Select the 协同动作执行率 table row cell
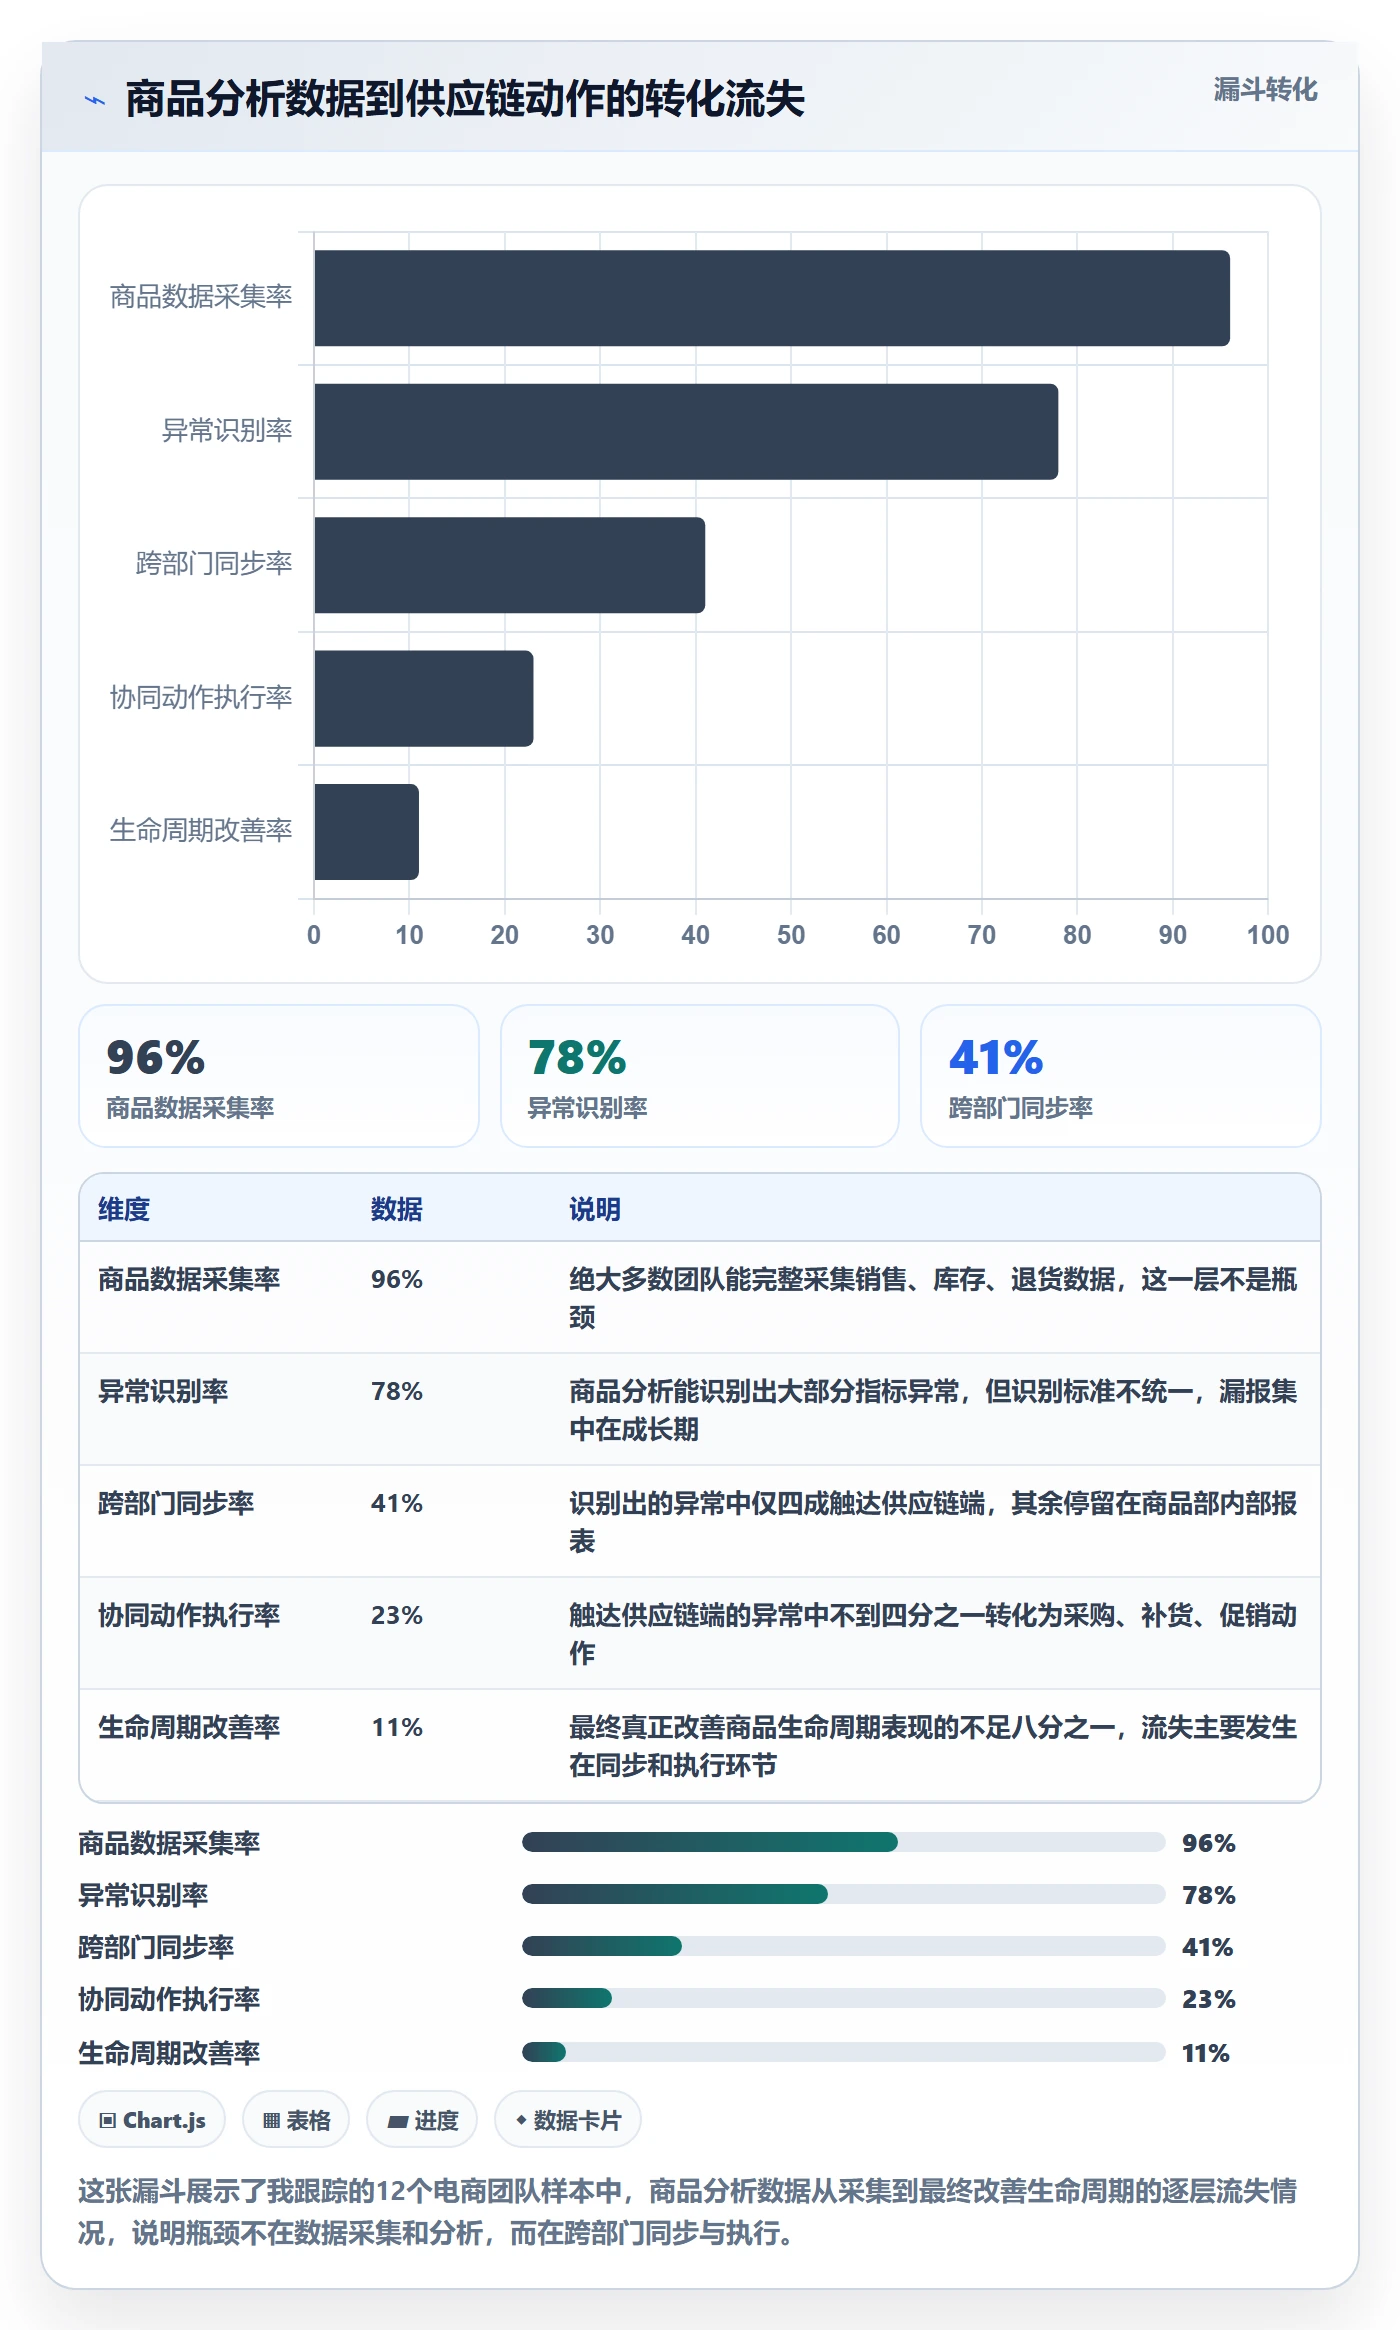Screen dimensions: 1400x2330 pyautogui.click(x=189, y=1615)
